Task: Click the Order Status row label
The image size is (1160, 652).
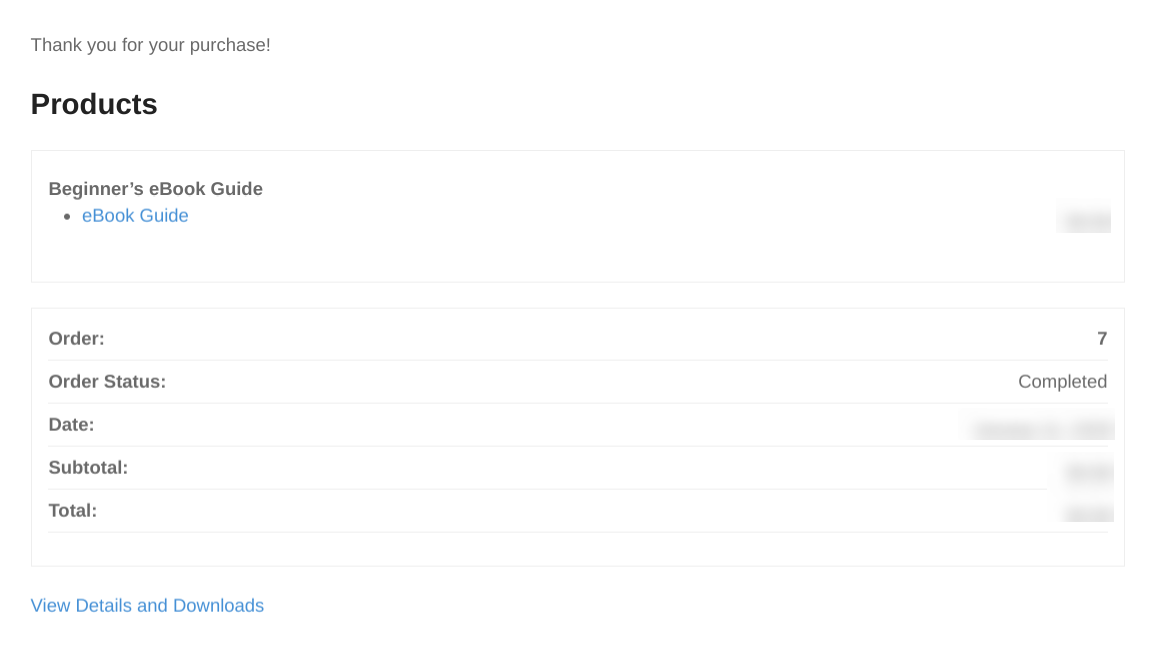Action: point(107,381)
